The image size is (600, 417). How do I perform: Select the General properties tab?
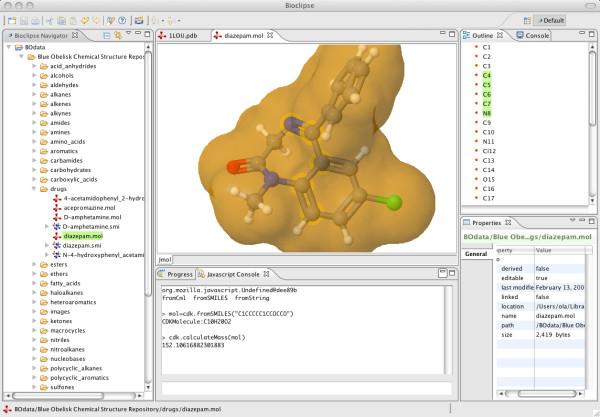point(475,254)
